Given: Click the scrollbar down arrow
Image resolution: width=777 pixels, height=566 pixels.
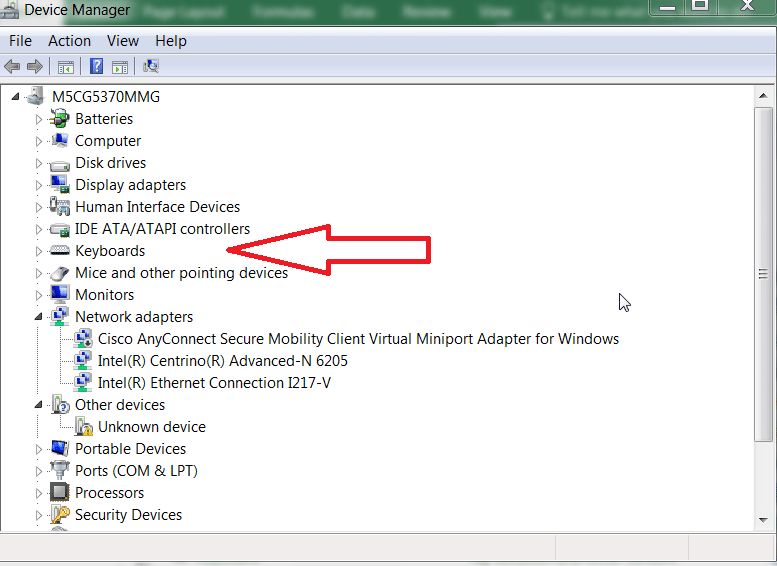Looking at the screenshot, I should [763, 520].
